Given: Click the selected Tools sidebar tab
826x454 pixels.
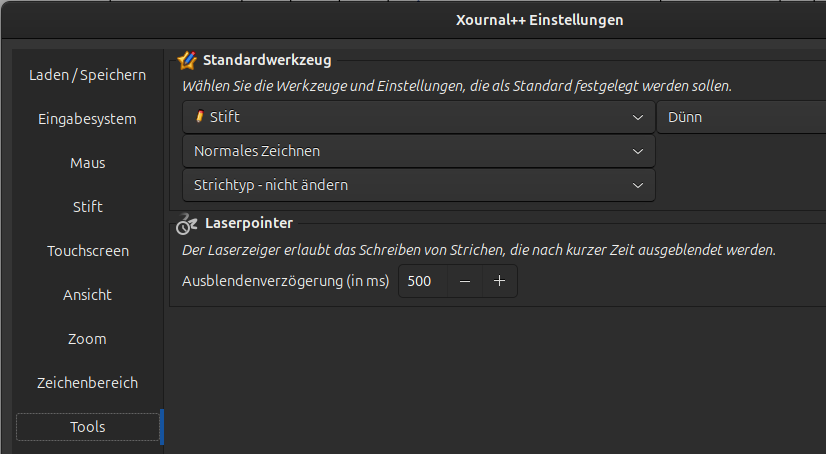Looking at the screenshot, I should point(87,427).
